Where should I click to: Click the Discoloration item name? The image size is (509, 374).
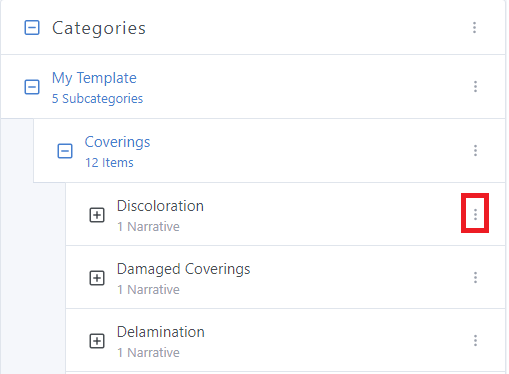[x=160, y=206]
